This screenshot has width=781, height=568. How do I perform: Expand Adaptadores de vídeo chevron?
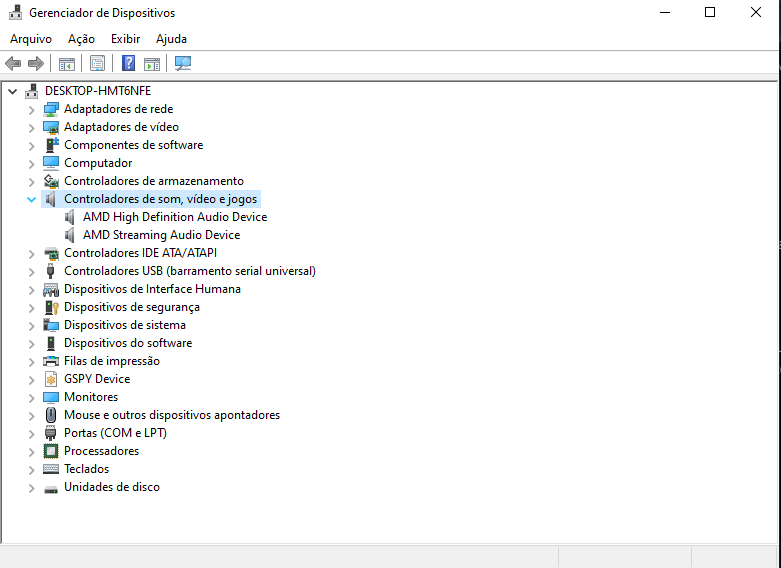pyautogui.click(x=31, y=128)
